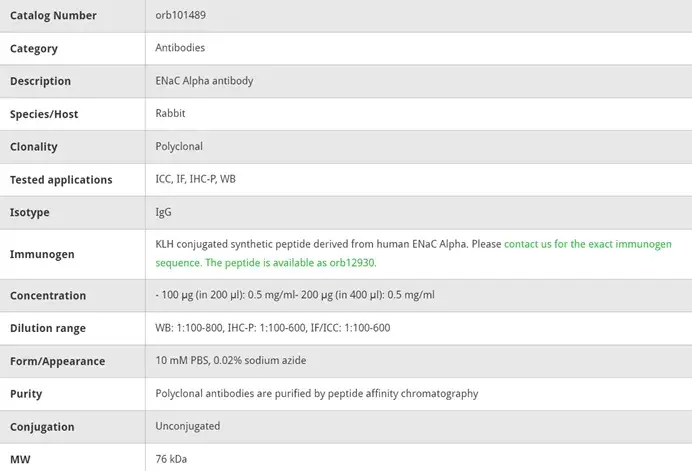
Task: Click the MW value '76 kDa'
Action: click(171, 459)
